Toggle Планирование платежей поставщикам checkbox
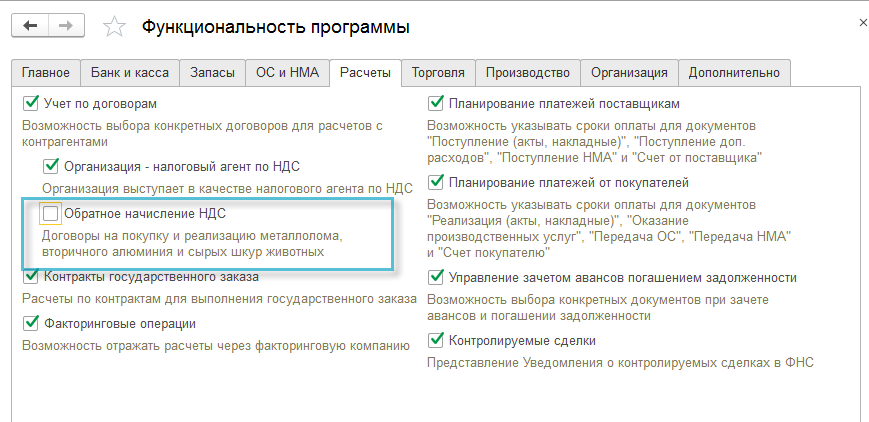The height and width of the screenshot is (422, 869). pos(435,103)
